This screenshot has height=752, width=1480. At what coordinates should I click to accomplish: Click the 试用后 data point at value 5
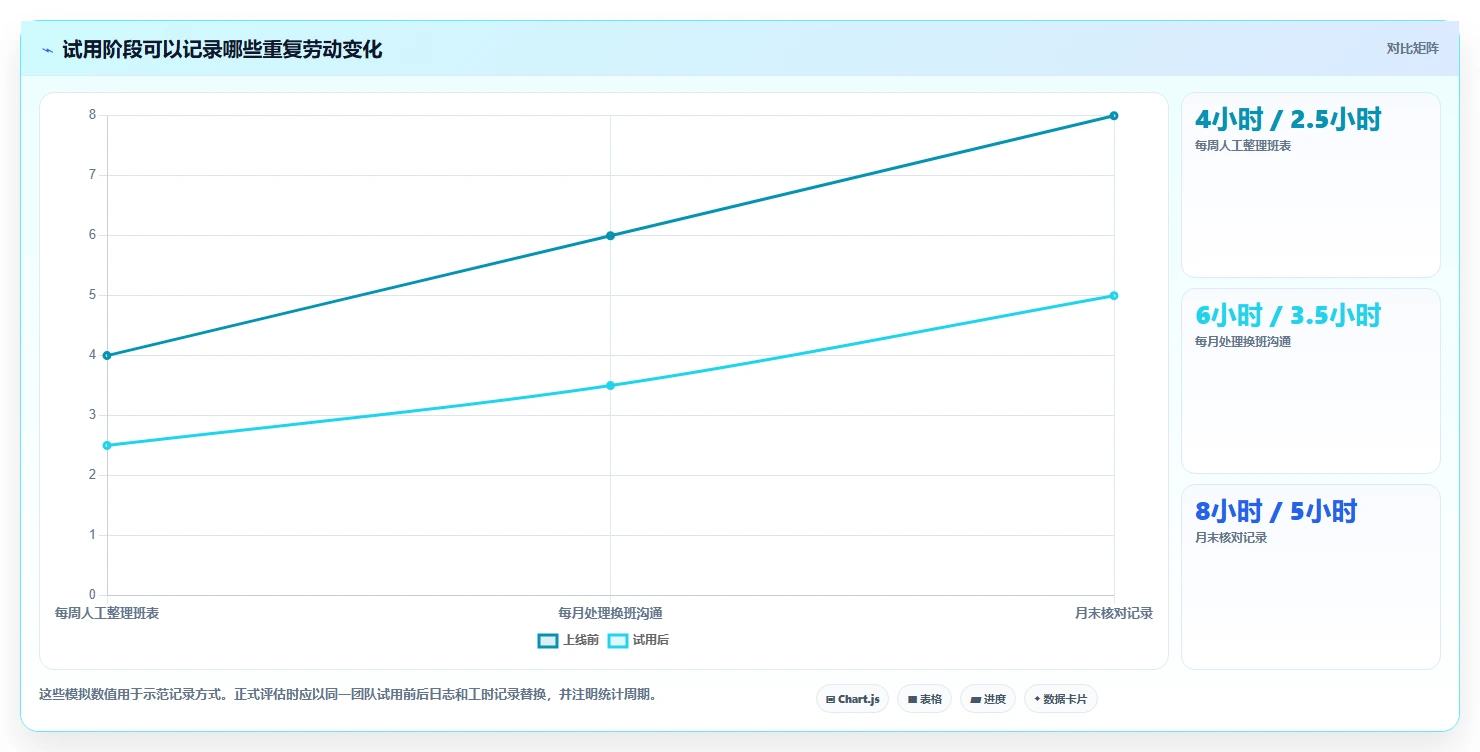click(x=1114, y=295)
